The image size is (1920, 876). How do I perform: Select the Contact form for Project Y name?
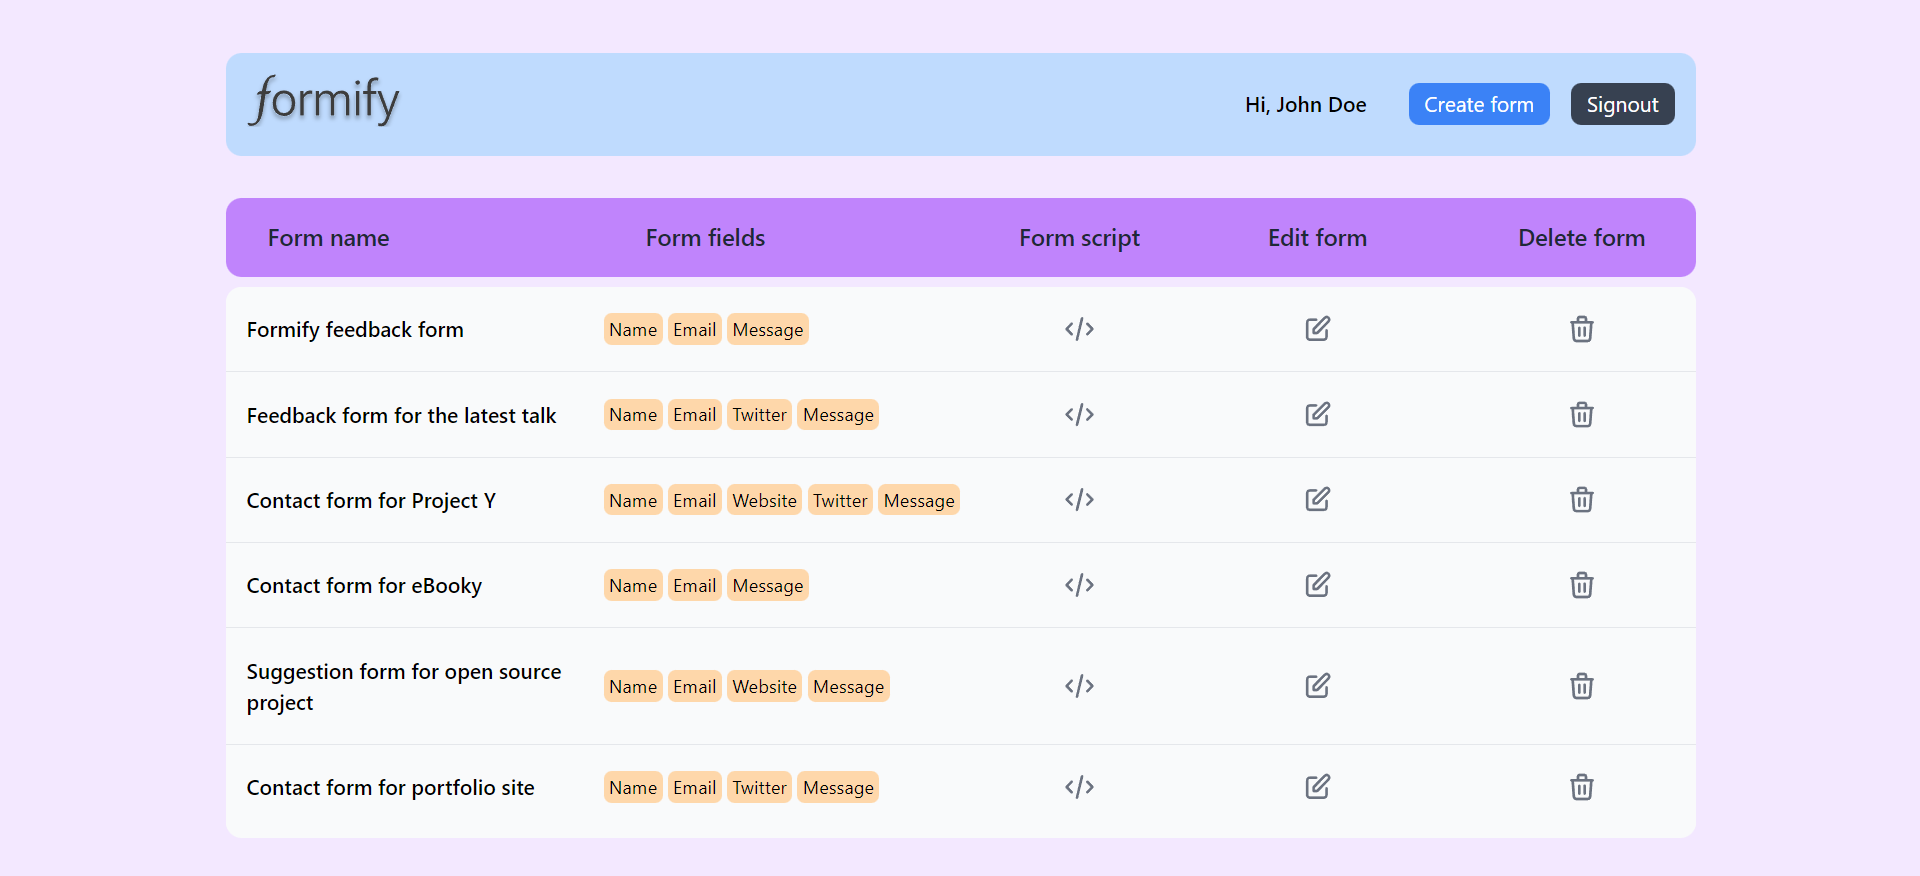[371, 501]
